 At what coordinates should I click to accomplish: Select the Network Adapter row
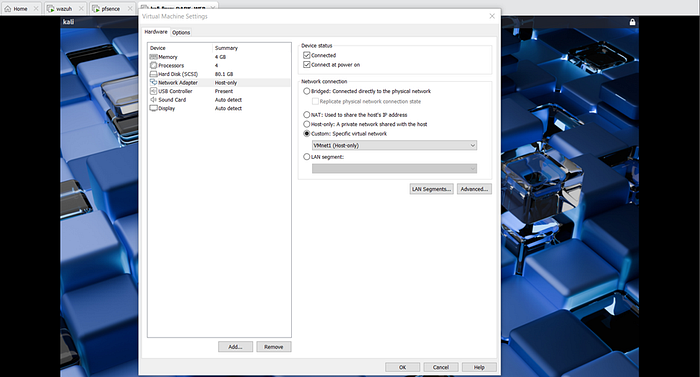(x=219, y=83)
